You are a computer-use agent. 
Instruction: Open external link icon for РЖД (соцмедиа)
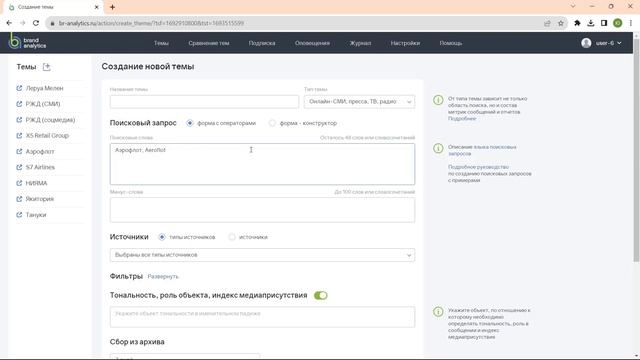(x=19, y=120)
